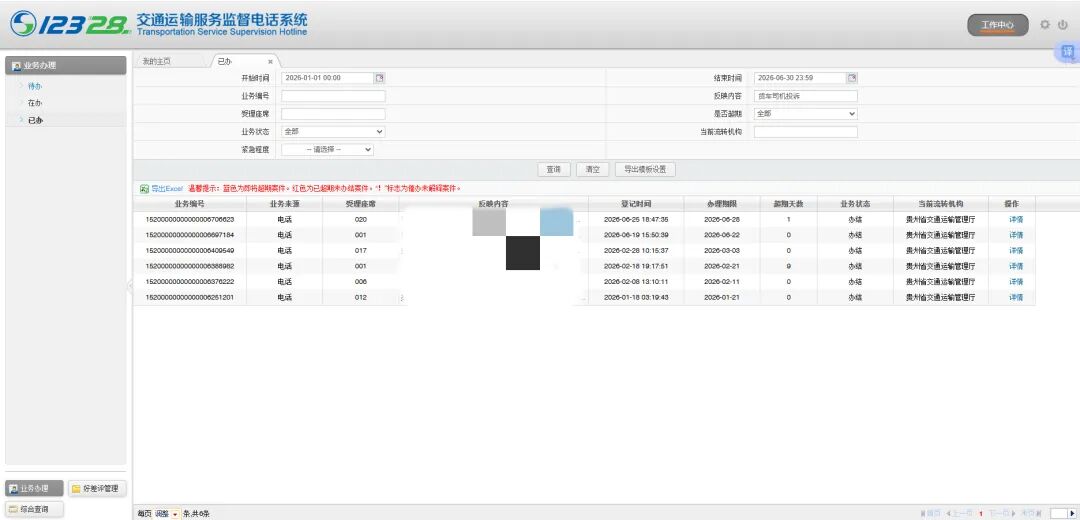The width and height of the screenshot is (1080, 520).
Task: Open 综合查询 module
Action: [34, 509]
